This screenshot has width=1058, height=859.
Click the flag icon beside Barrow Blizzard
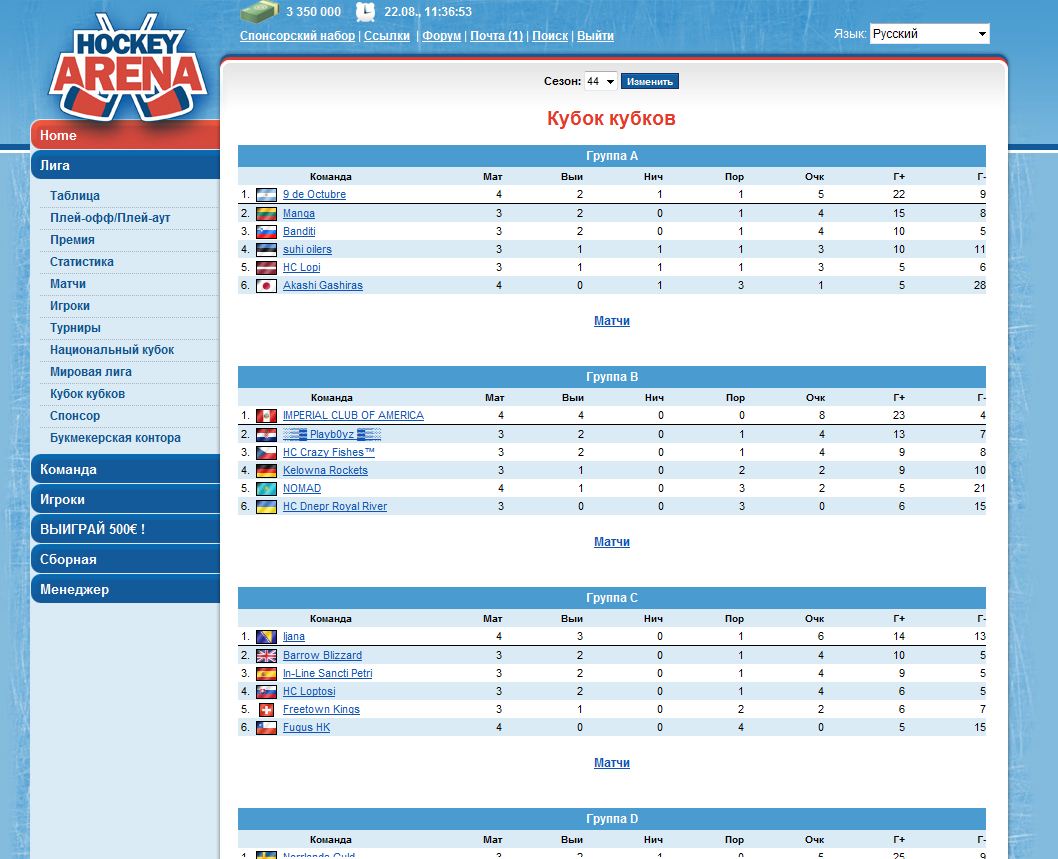(266, 656)
